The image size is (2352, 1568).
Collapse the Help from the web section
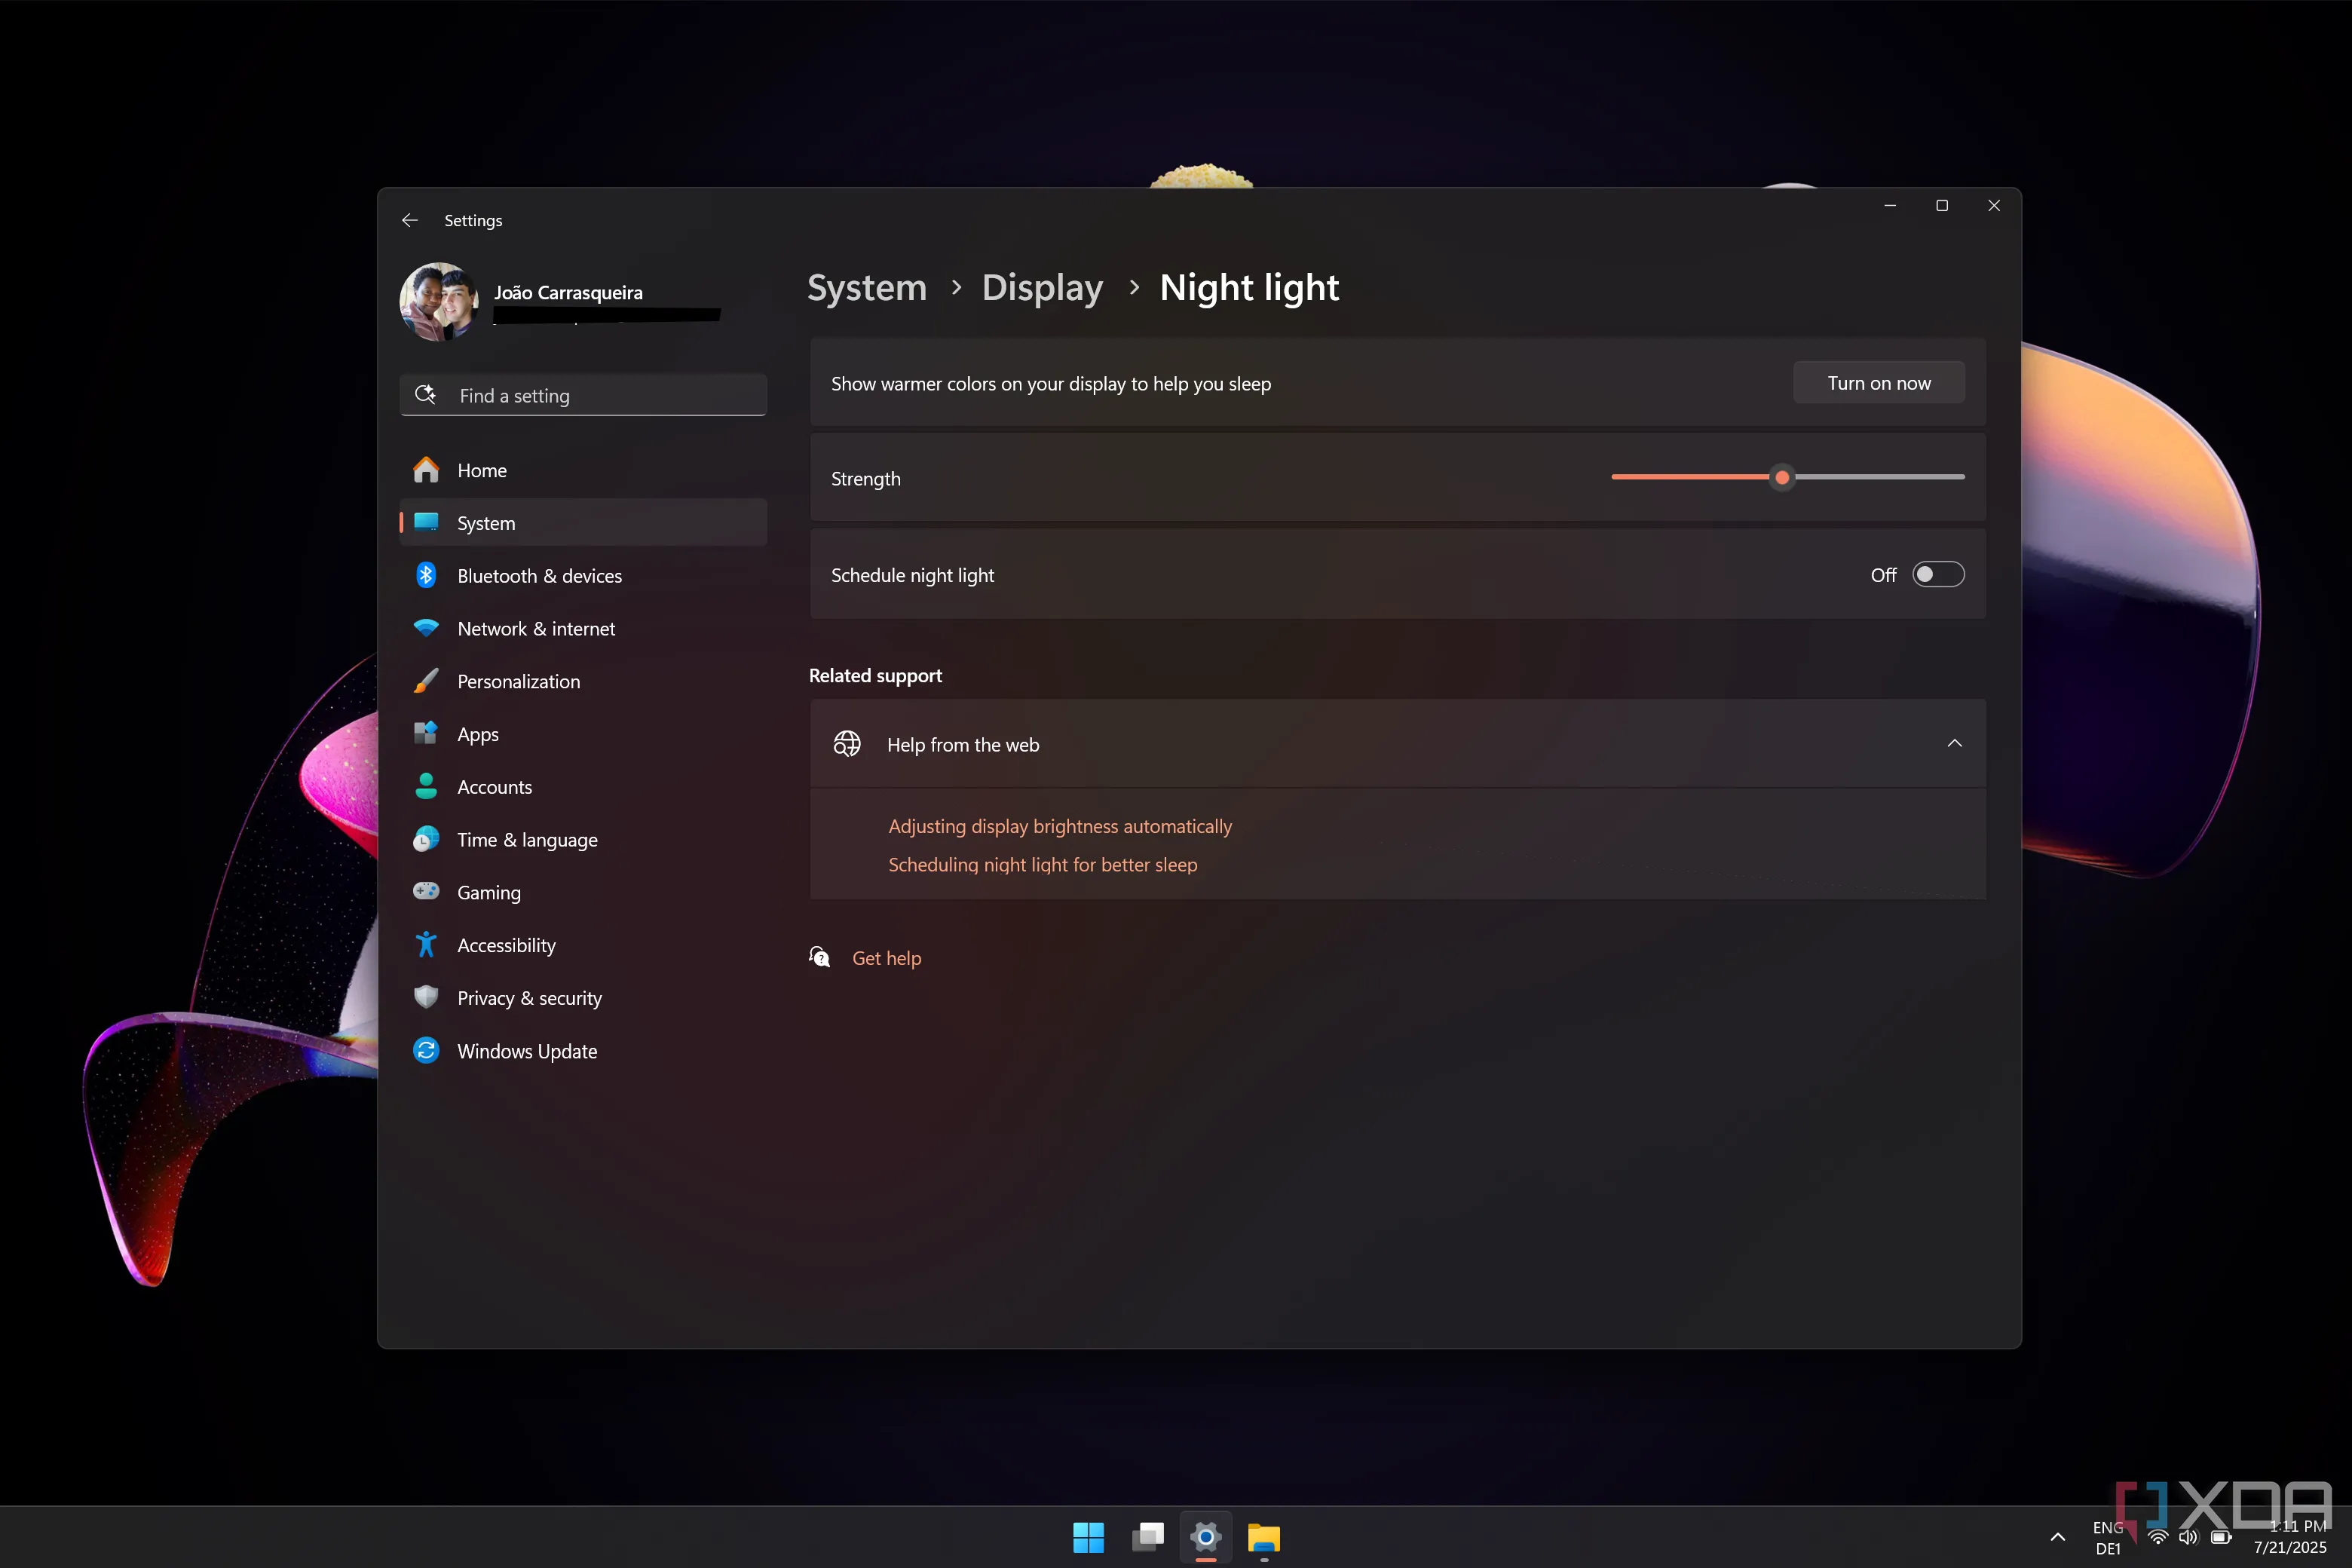1955,744
